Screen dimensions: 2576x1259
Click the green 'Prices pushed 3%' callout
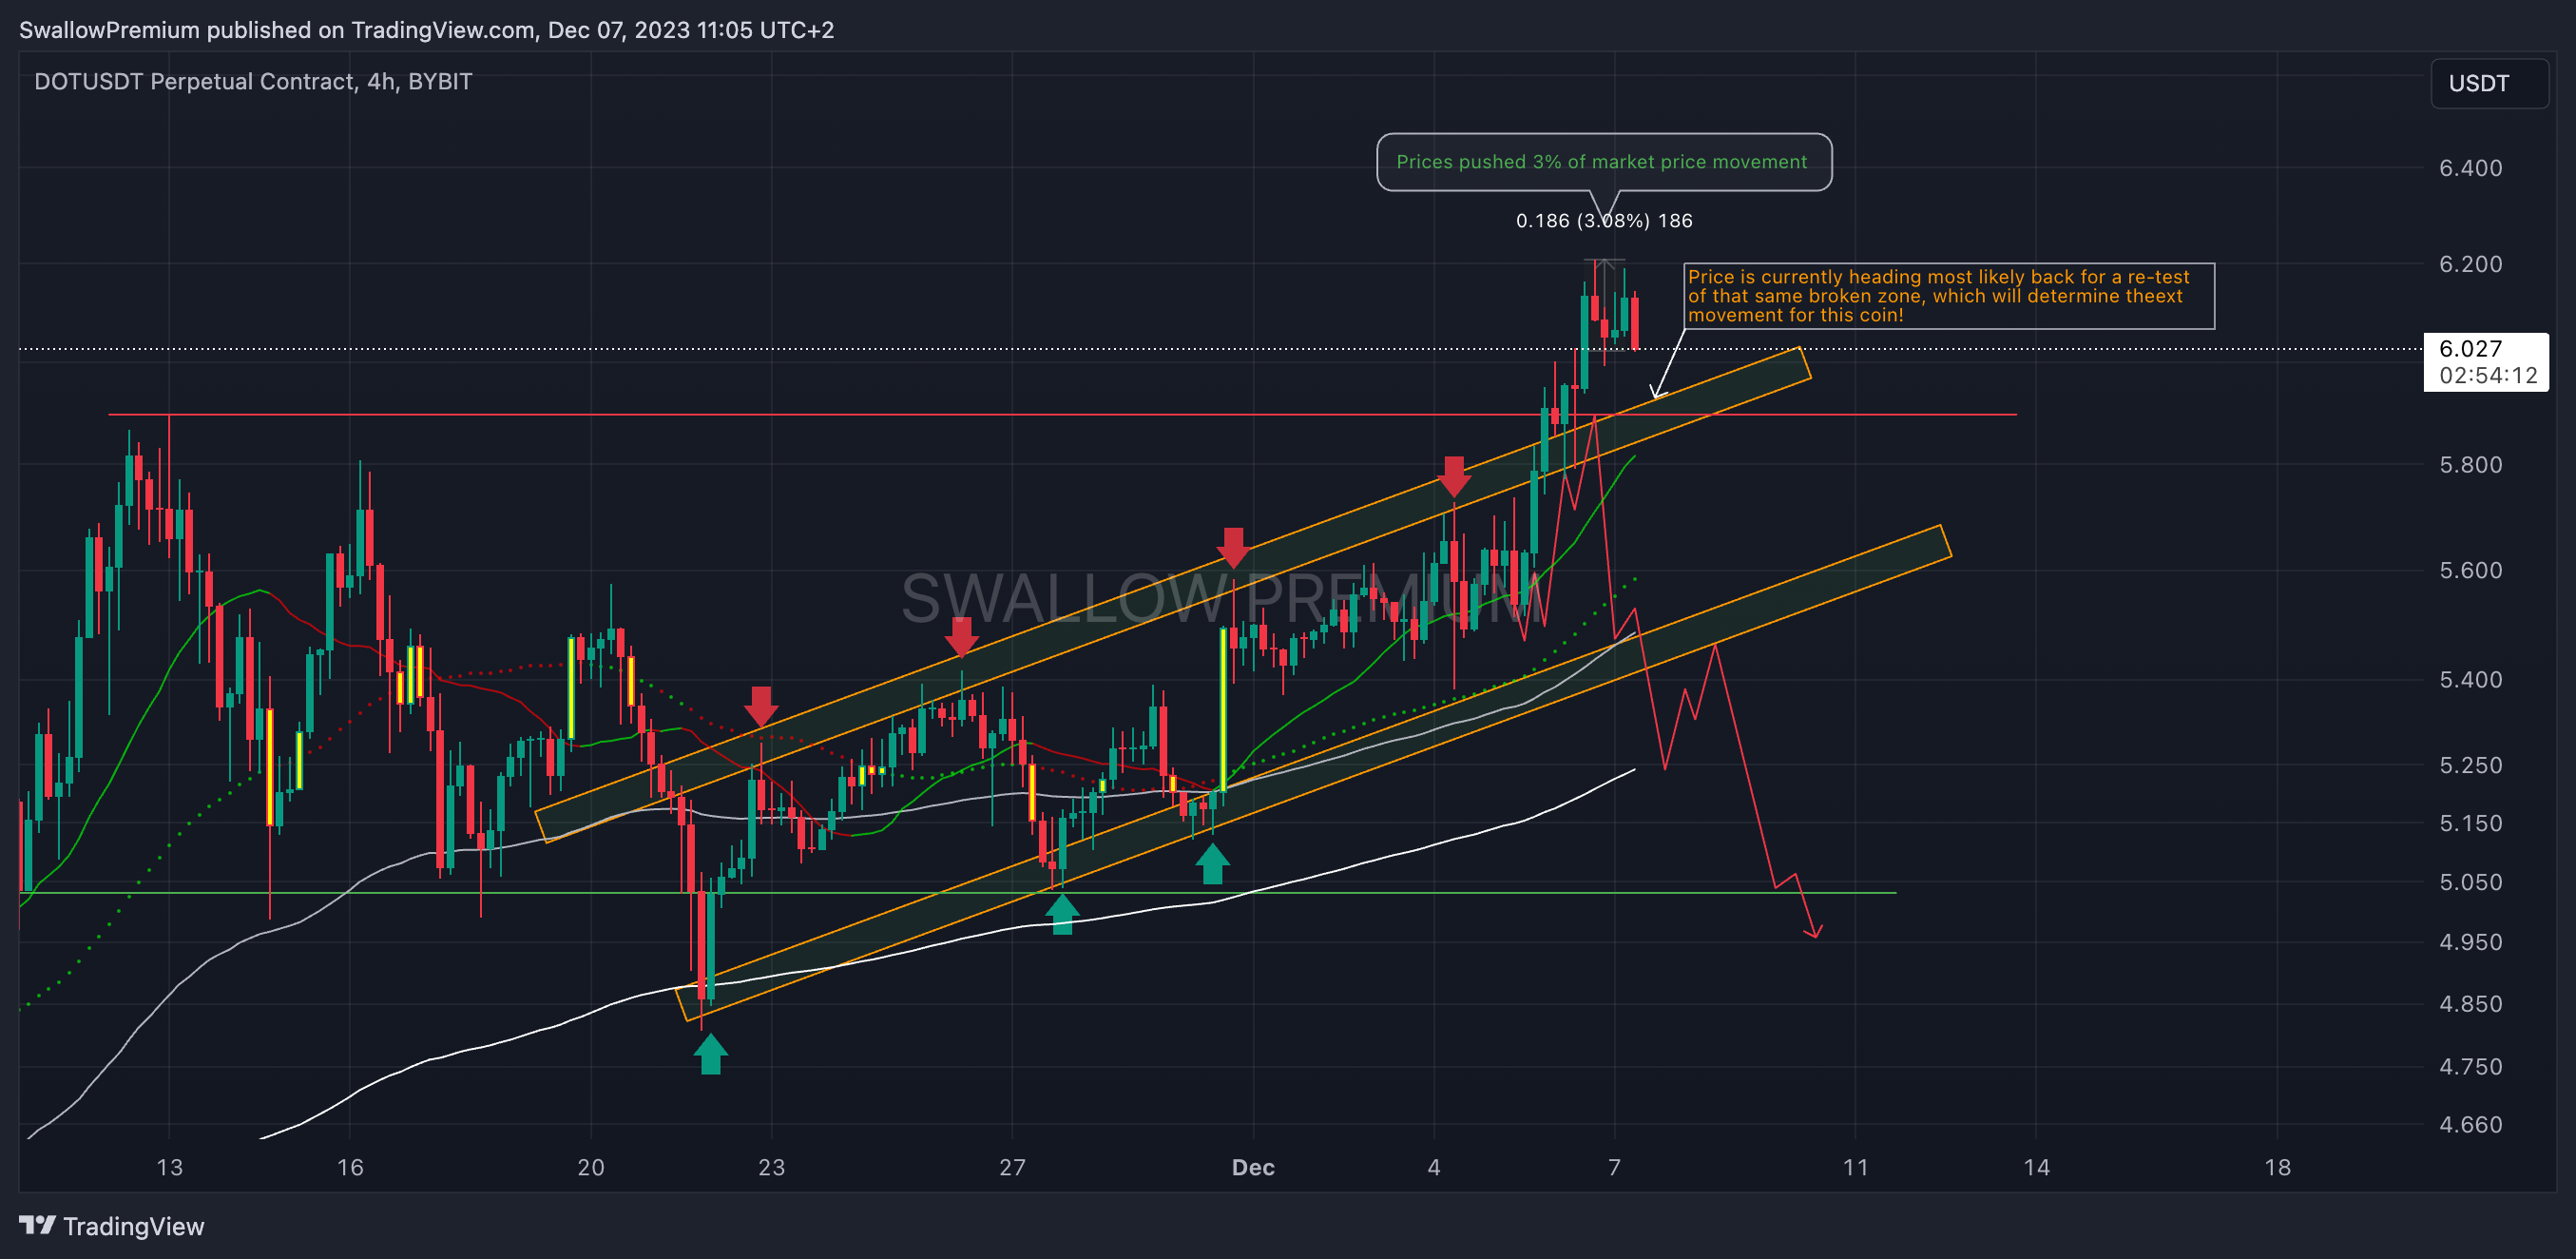pyautogui.click(x=1603, y=162)
